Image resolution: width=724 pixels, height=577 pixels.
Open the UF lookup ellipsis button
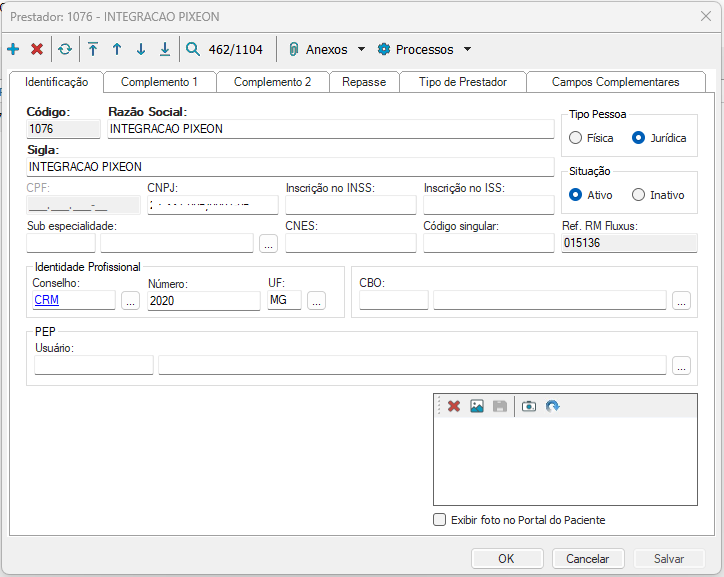(316, 301)
